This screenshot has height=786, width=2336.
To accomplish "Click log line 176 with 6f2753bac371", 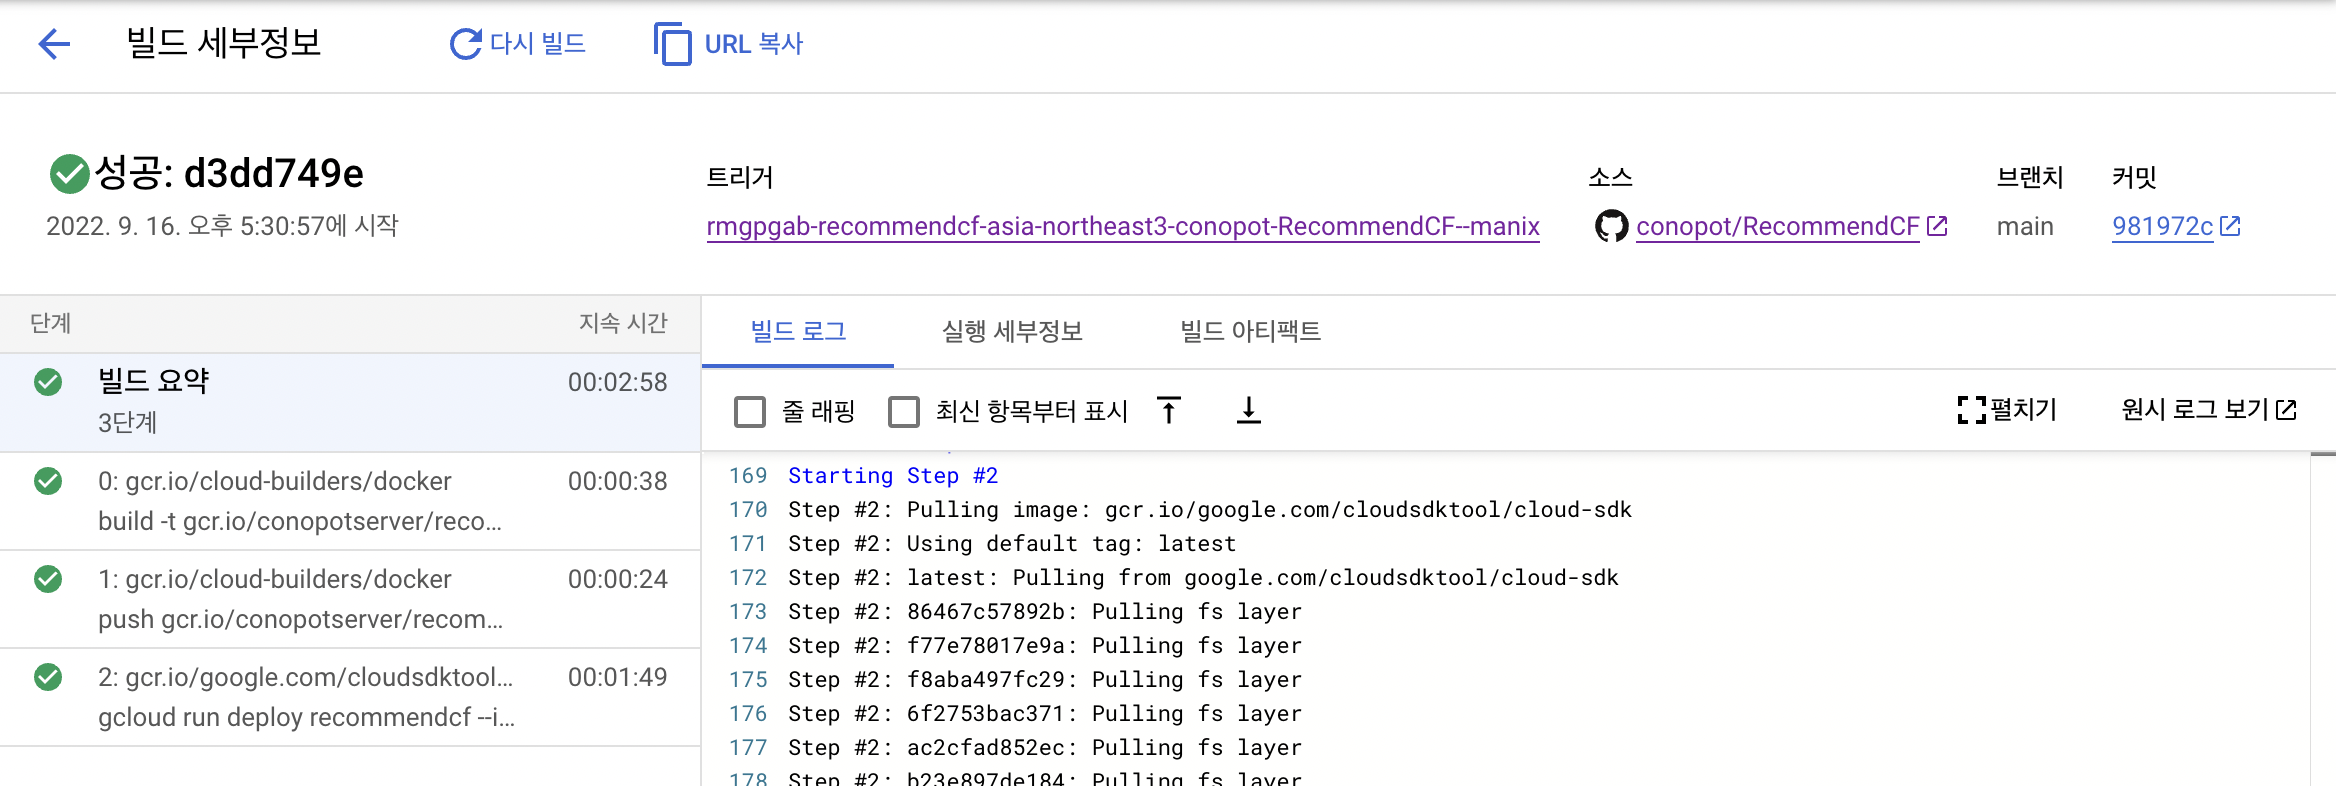I will tap(1045, 714).
